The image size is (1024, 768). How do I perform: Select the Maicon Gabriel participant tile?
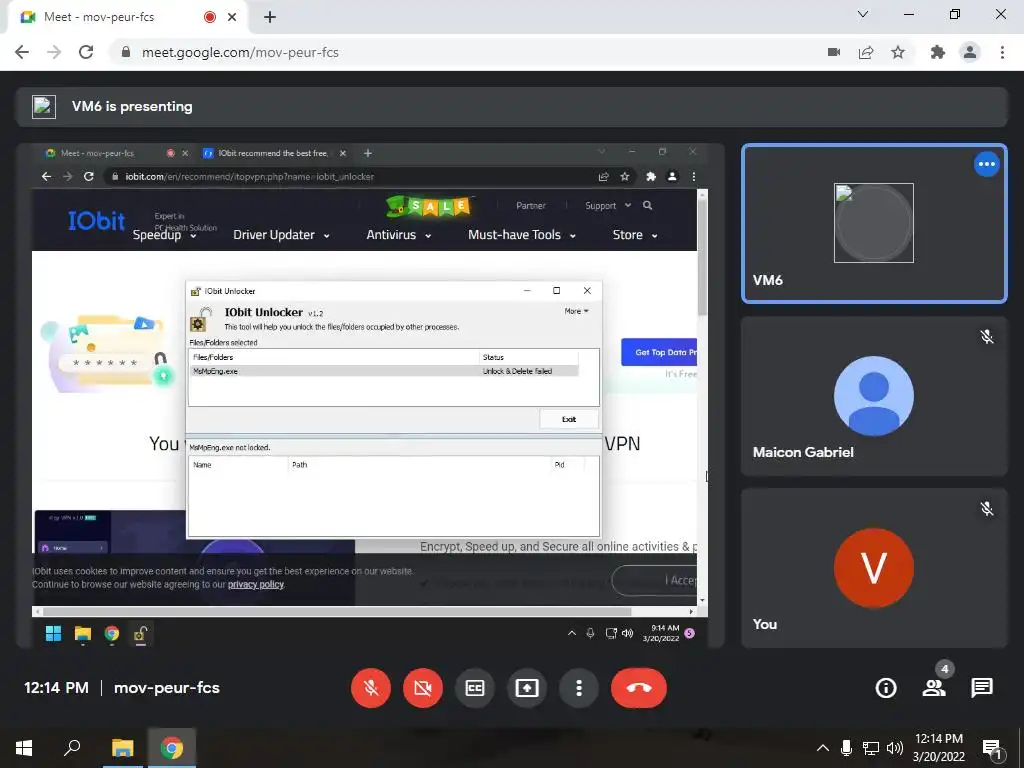coord(874,396)
